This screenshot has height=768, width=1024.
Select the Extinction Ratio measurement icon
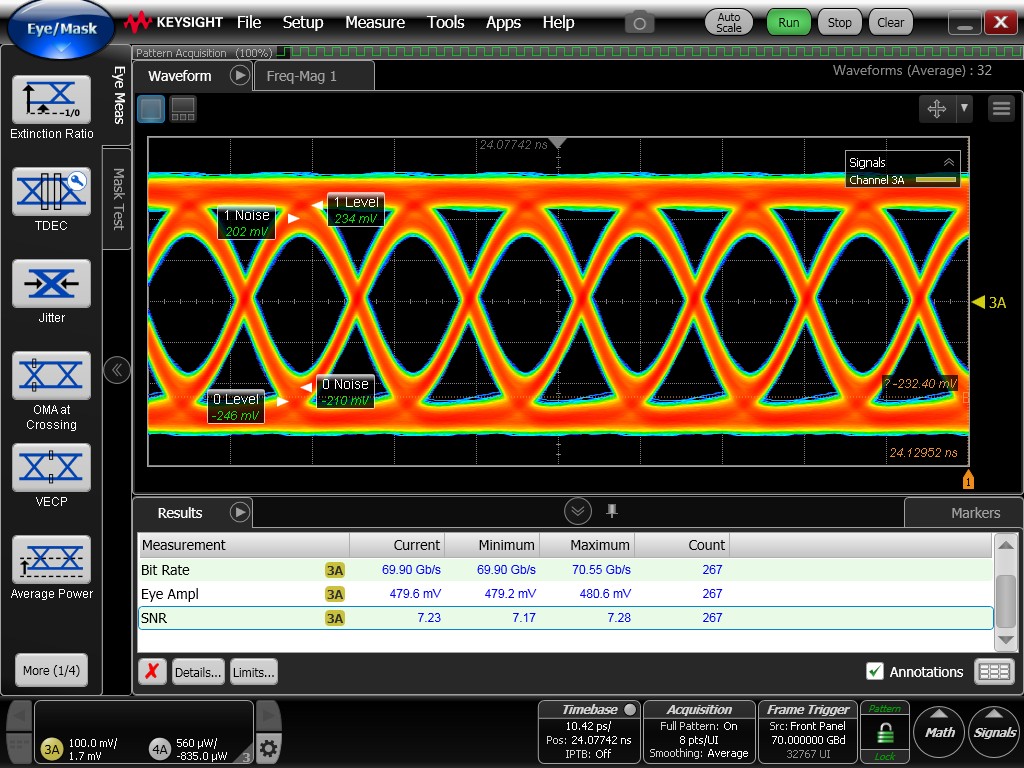pos(51,100)
